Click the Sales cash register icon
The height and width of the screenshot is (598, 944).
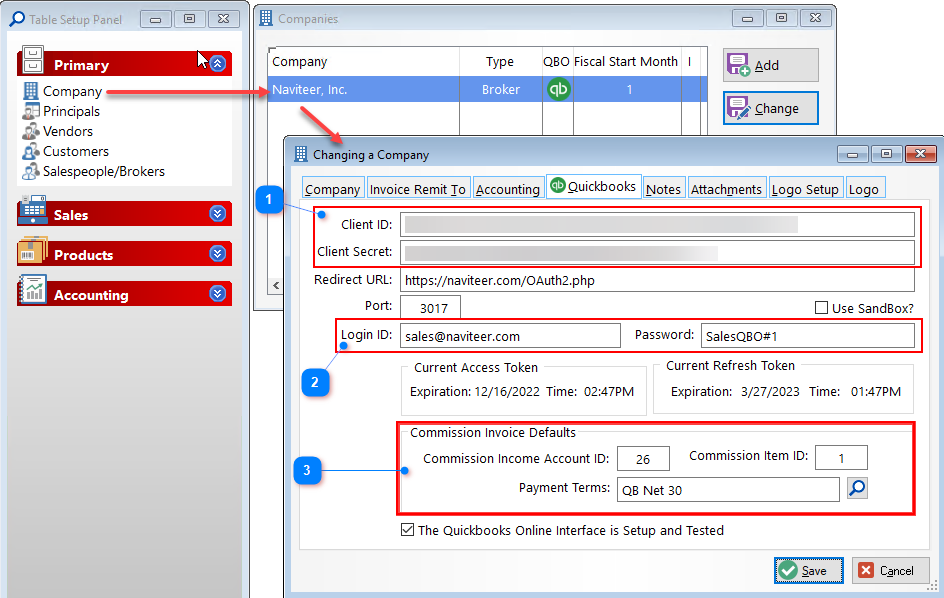point(33,210)
